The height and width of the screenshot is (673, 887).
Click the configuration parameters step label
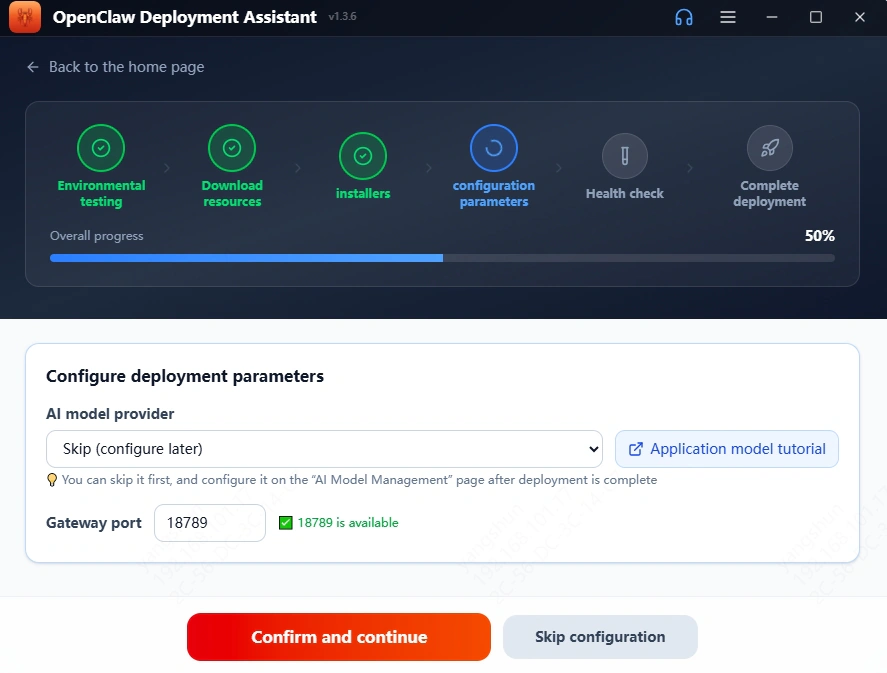pyautogui.click(x=494, y=193)
